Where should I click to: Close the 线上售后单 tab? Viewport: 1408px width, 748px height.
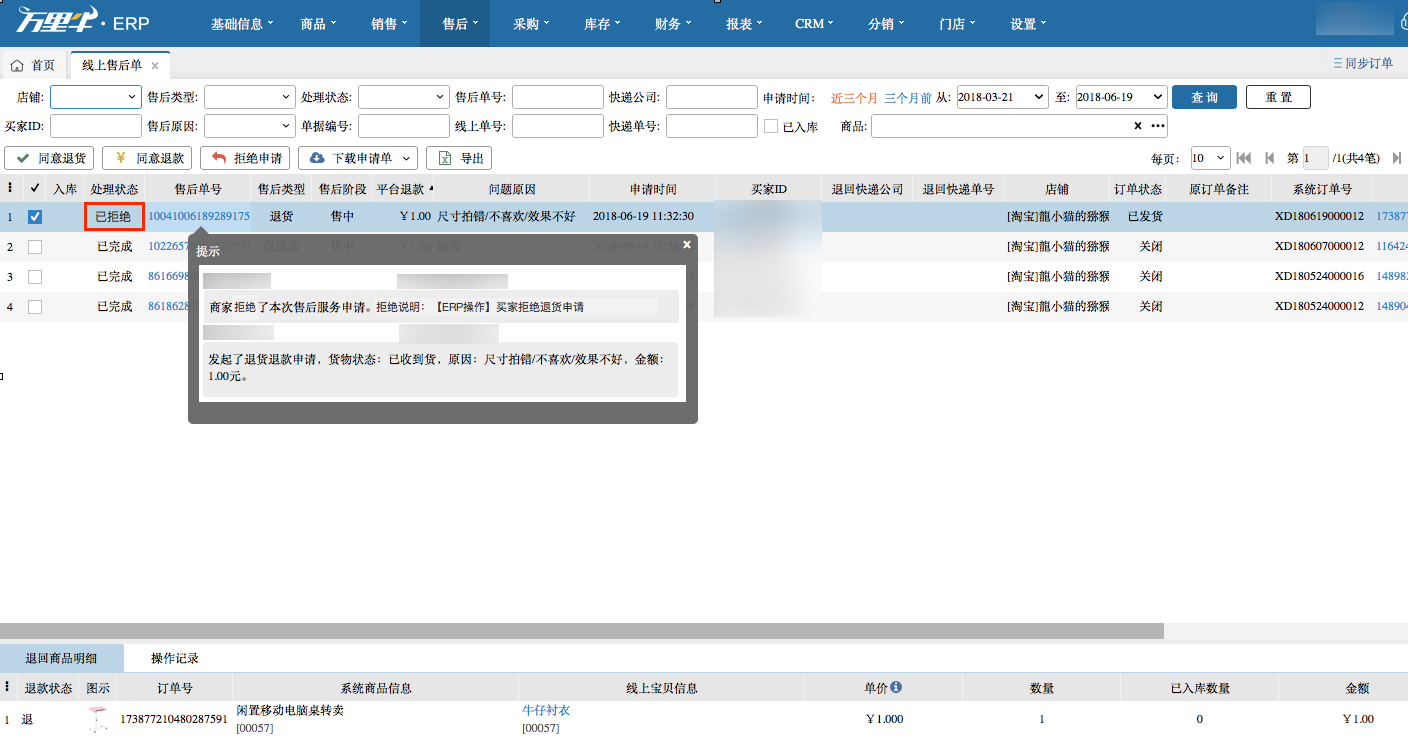(x=155, y=65)
